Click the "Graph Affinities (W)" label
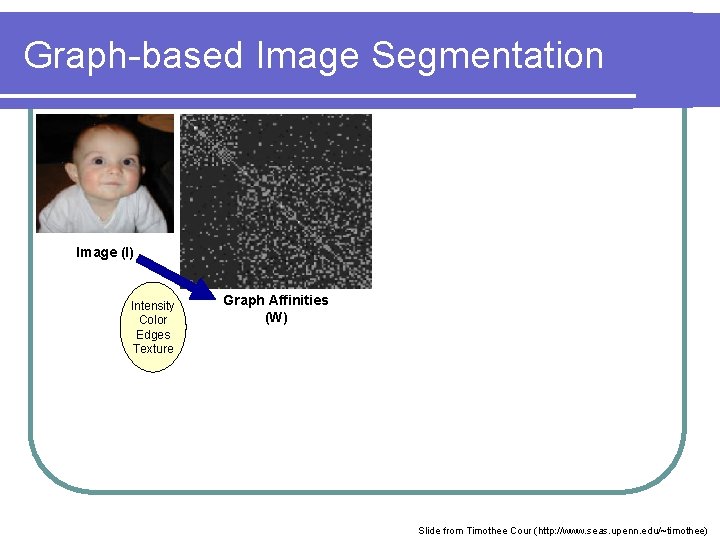Image resolution: width=720 pixels, height=540 pixels. click(276, 309)
